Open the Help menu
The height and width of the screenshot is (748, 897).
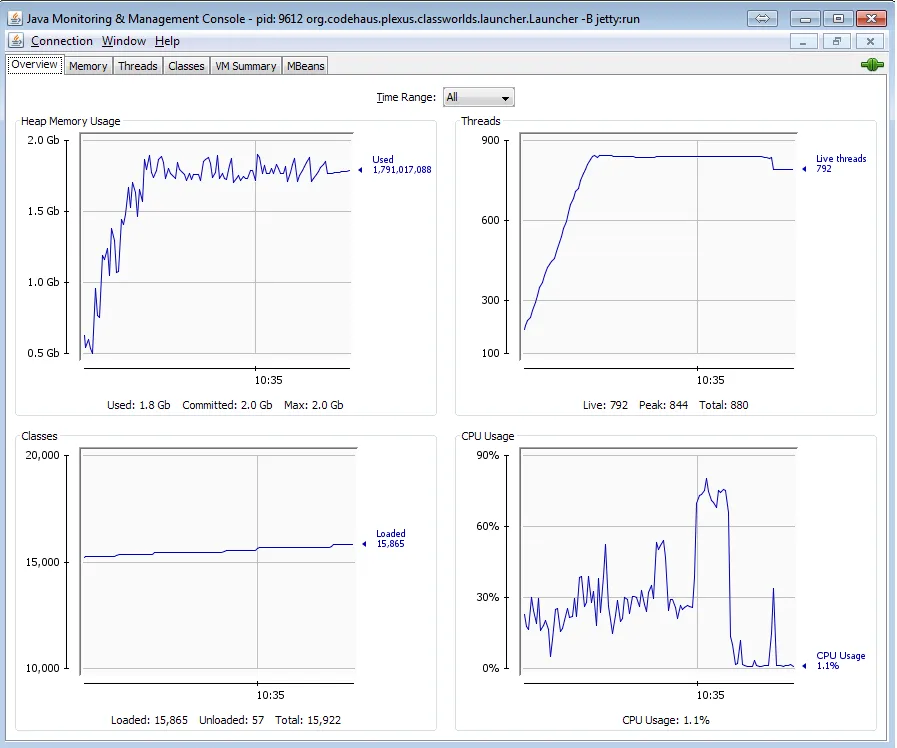coord(167,41)
